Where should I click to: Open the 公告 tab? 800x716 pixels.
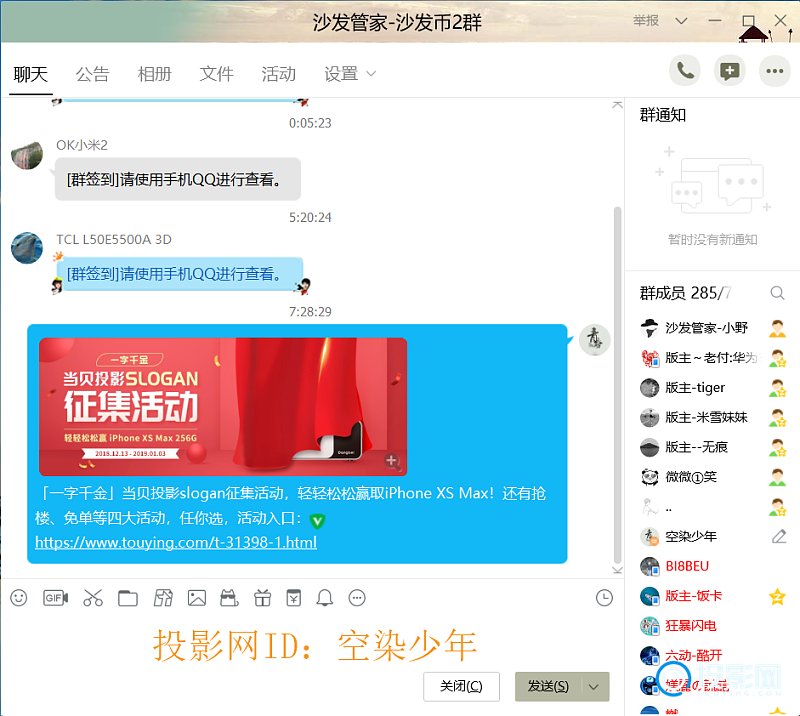click(92, 75)
